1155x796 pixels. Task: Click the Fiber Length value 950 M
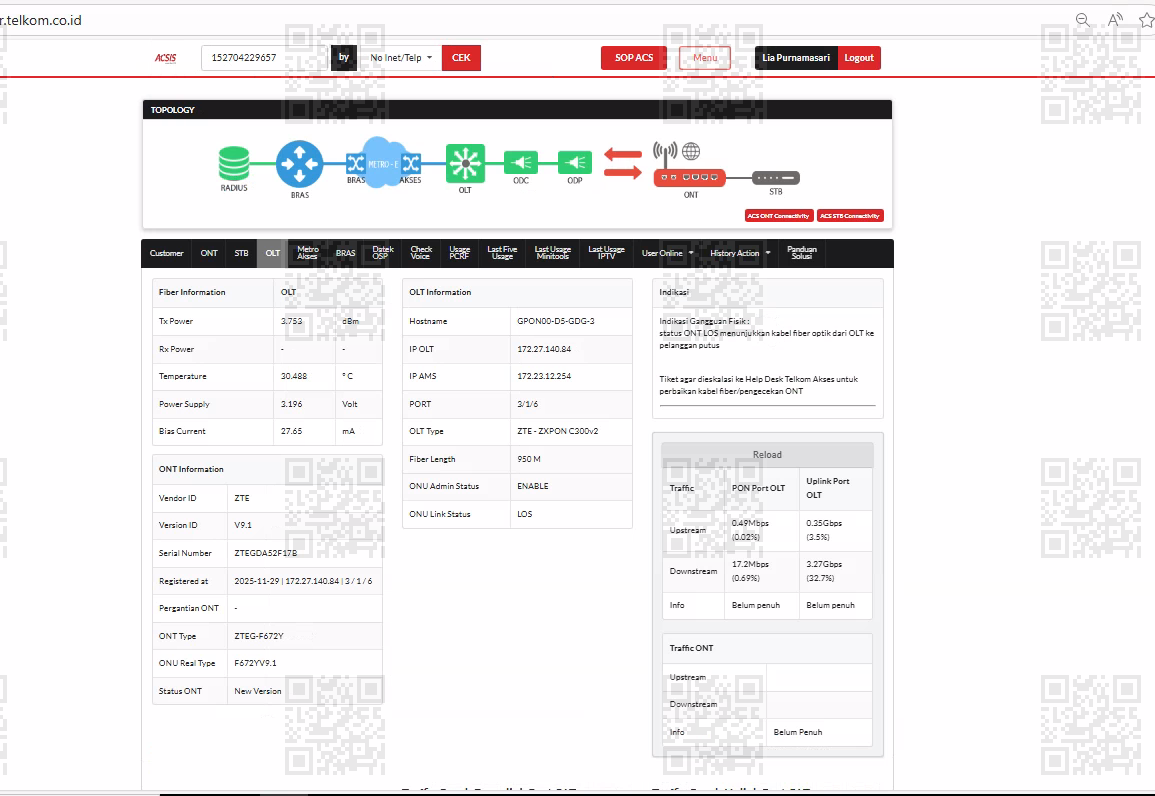point(529,459)
